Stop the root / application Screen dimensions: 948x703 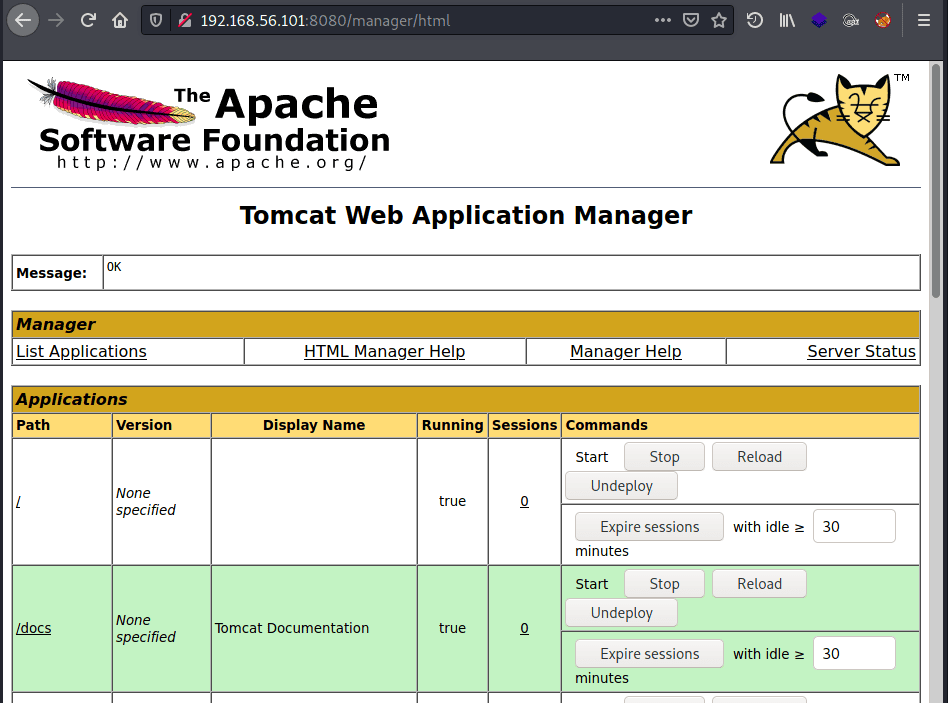tap(664, 457)
